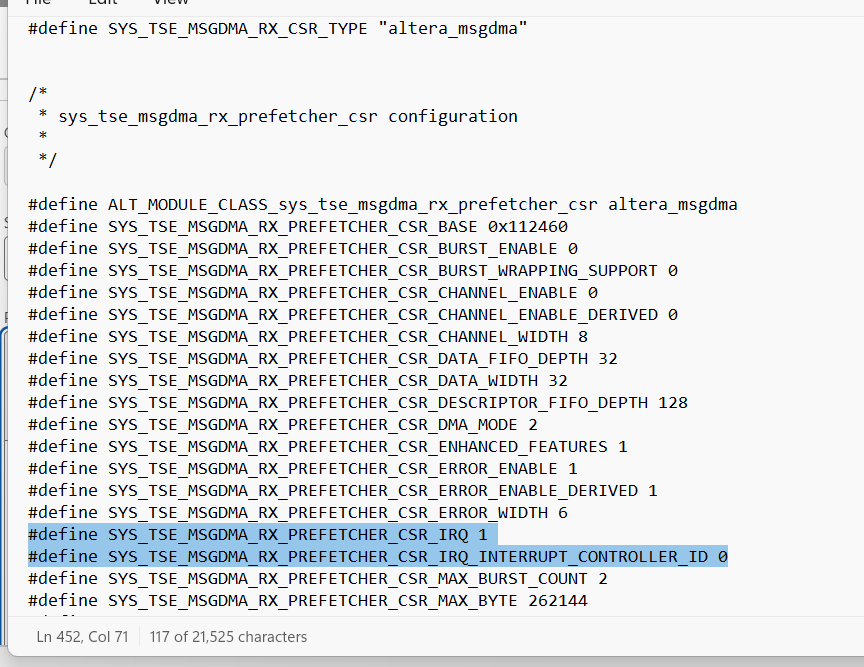The width and height of the screenshot is (864, 667).
Task: Click the CSR_BASE 0x112460 line
Action: [x=297, y=227]
